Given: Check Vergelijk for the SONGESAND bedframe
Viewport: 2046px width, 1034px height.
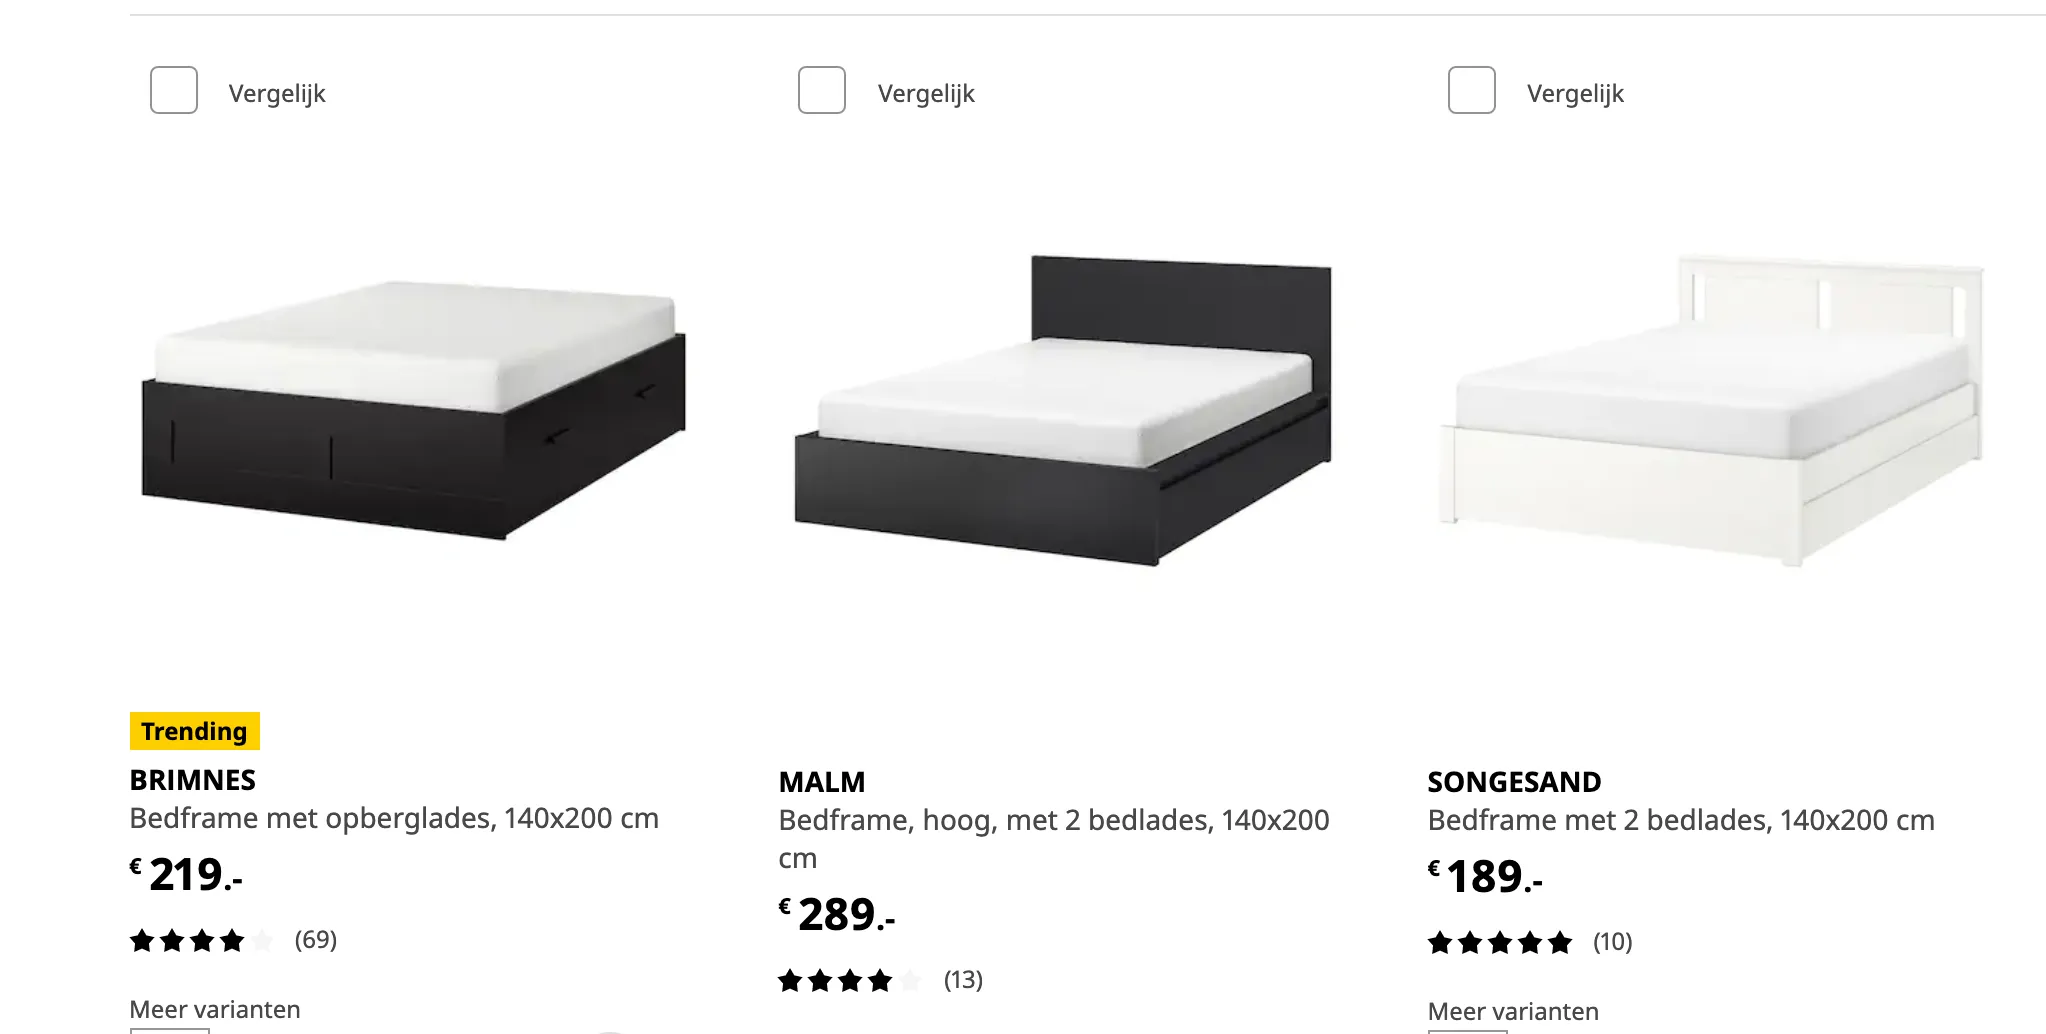Looking at the screenshot, I should [x=1472, y=90].
